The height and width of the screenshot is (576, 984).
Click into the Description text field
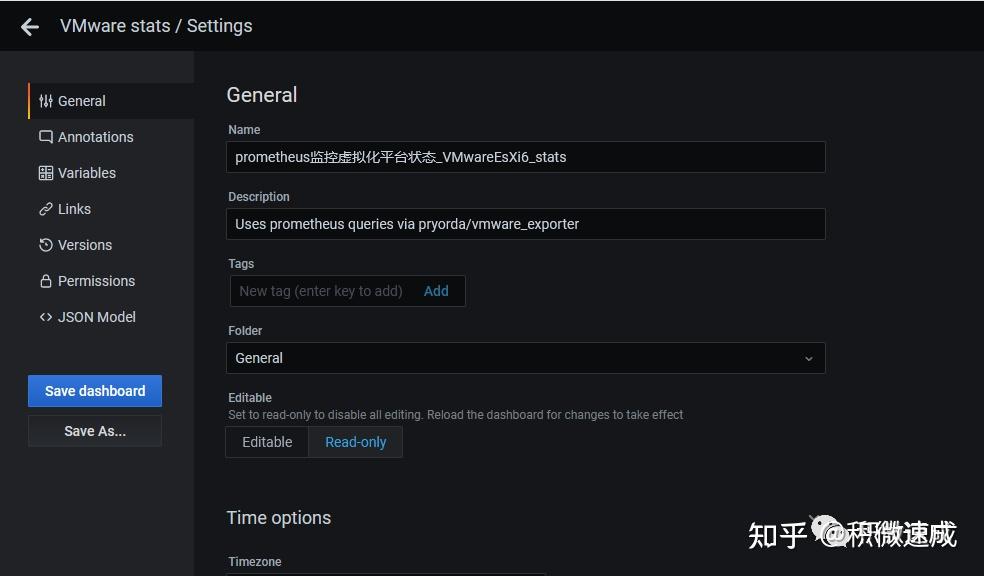[525, 224]
